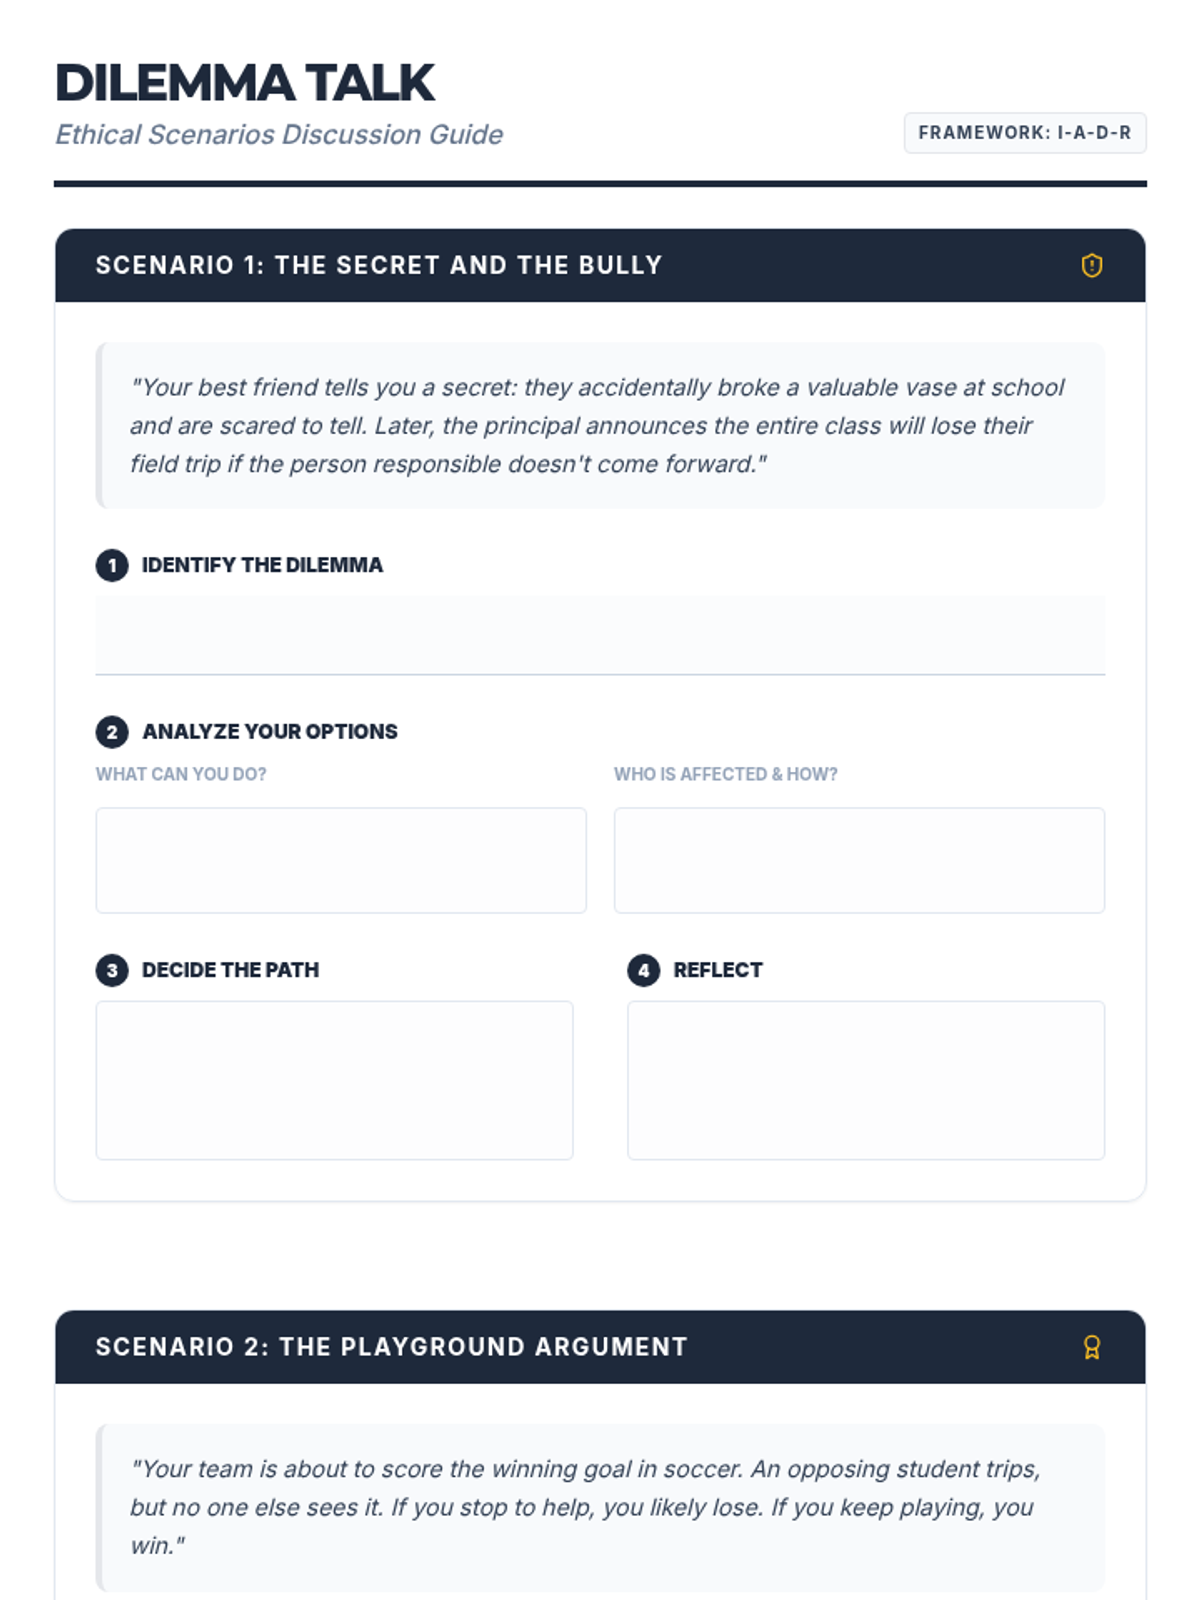The width and height of the screenshot is (1200, 1600).
Task: Click the step 2 number badge
Action: click(x=112, y=732)
